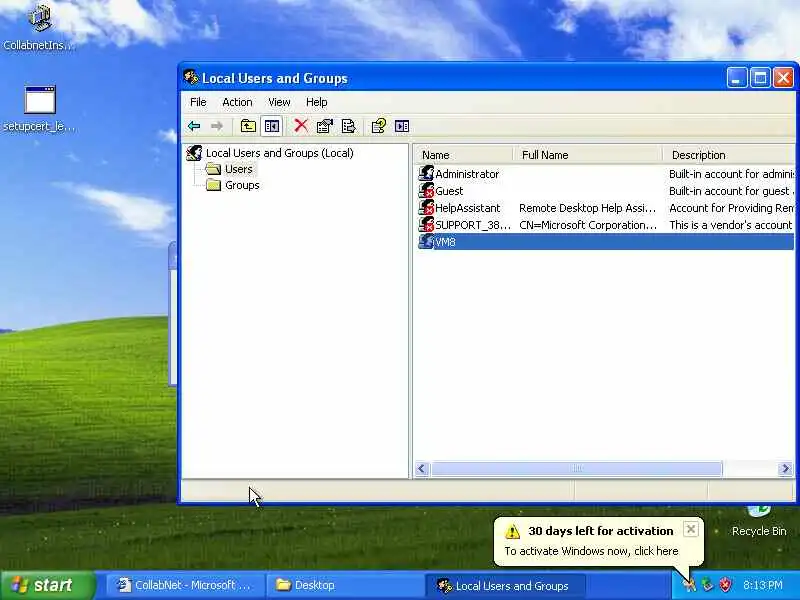Select Local Users and Groups (Local) label
800x600 pixels.
coord(280,153)
